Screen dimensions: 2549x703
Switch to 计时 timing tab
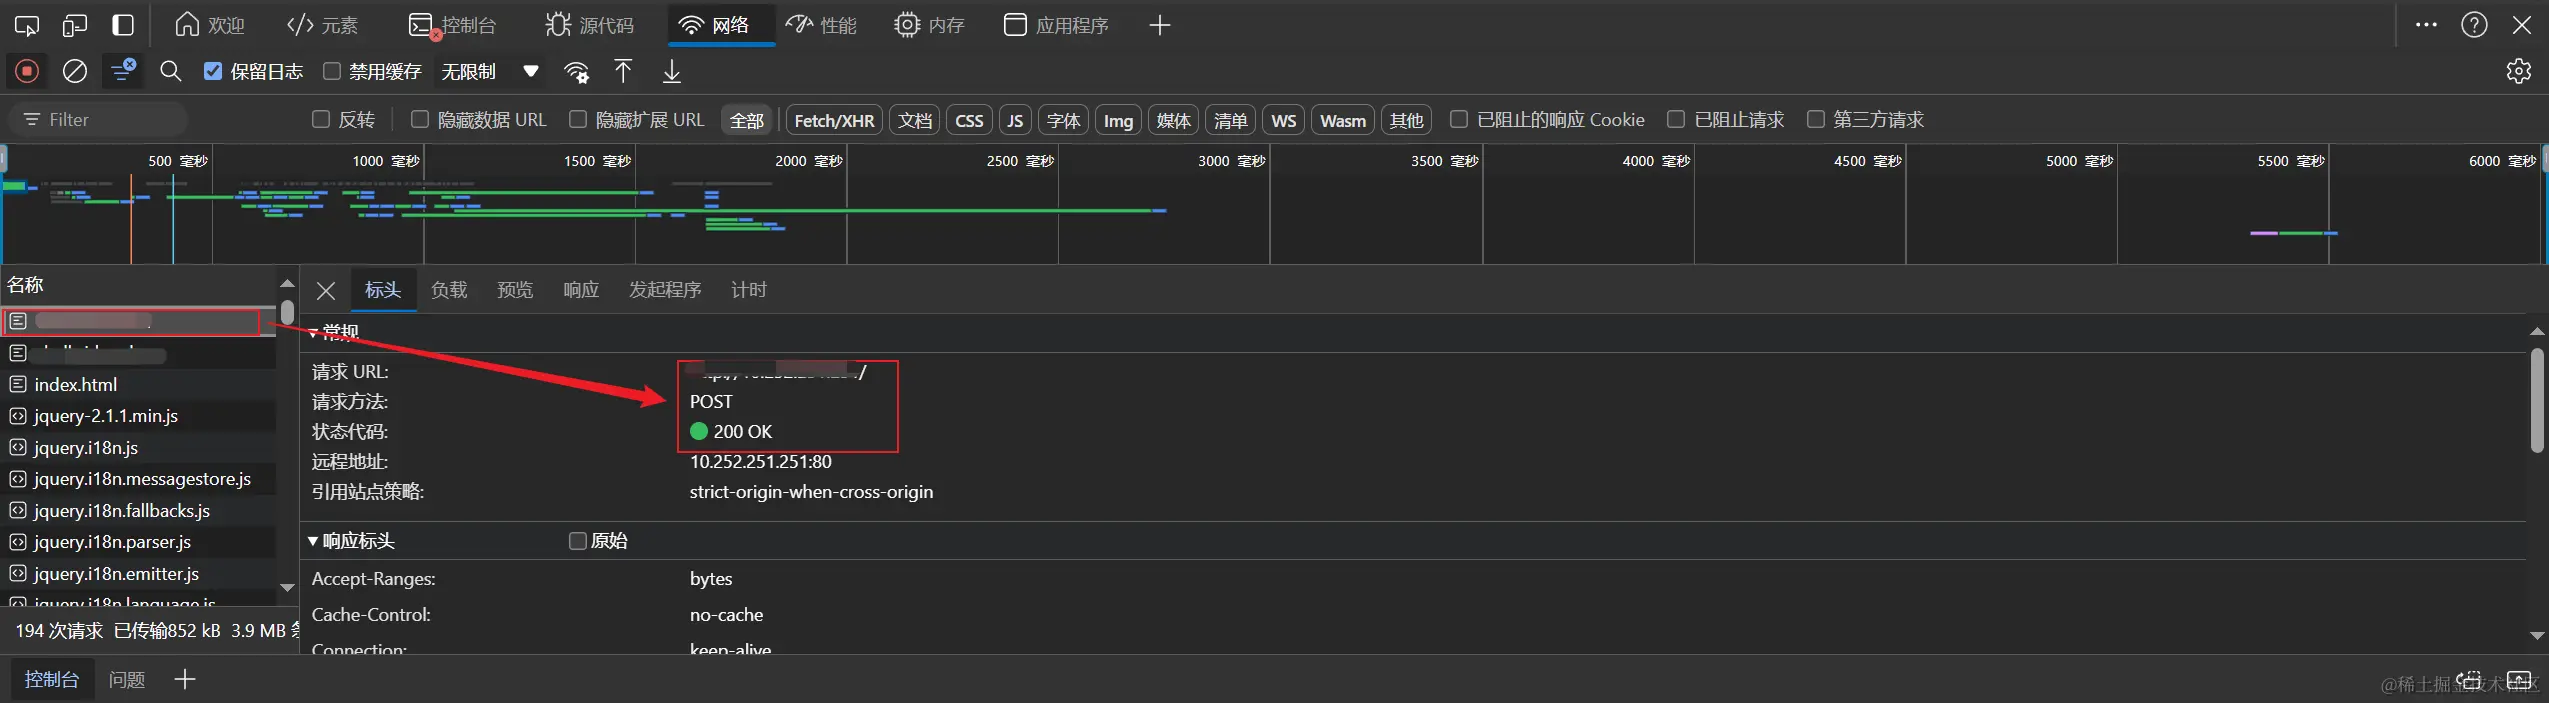[749, 290]
